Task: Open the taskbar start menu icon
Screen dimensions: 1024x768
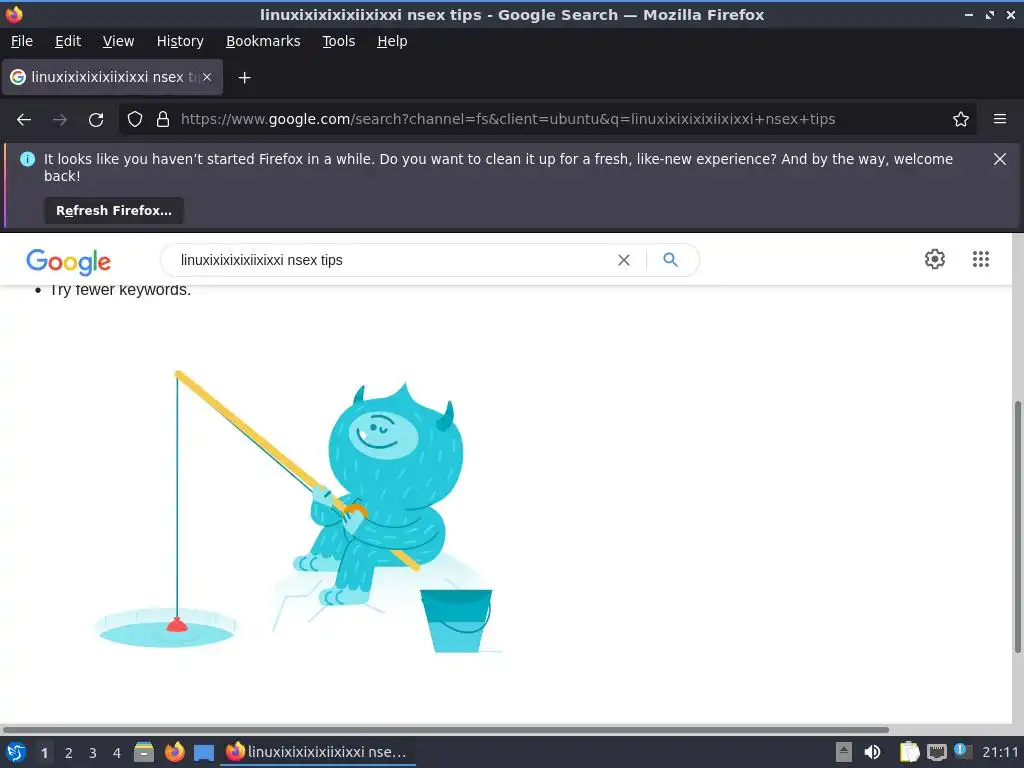Action: [16, 752]
